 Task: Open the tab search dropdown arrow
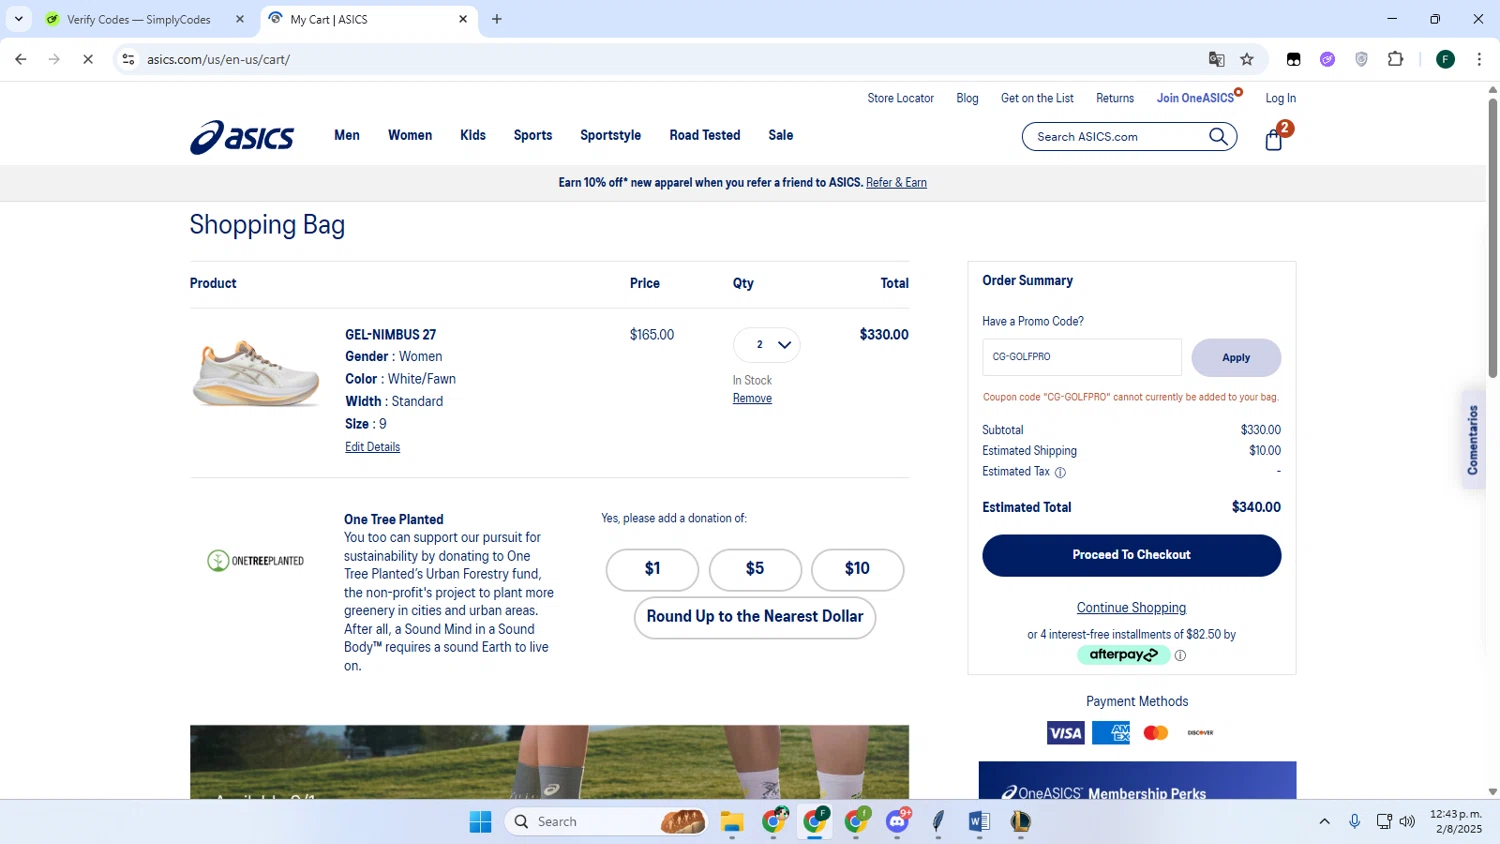pos(18,19)
